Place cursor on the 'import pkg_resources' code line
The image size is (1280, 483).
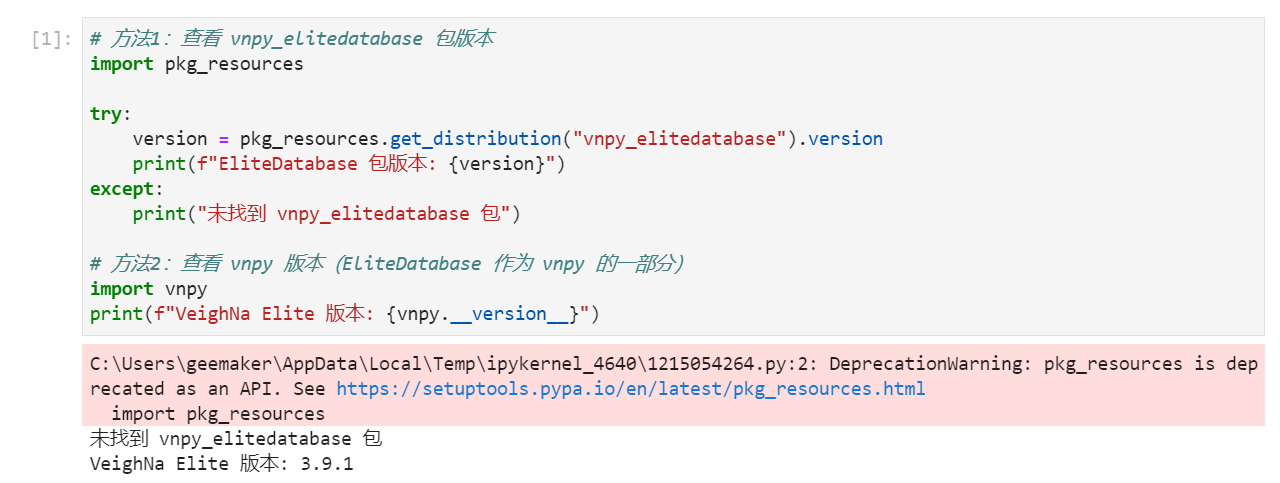coord(196,64)
